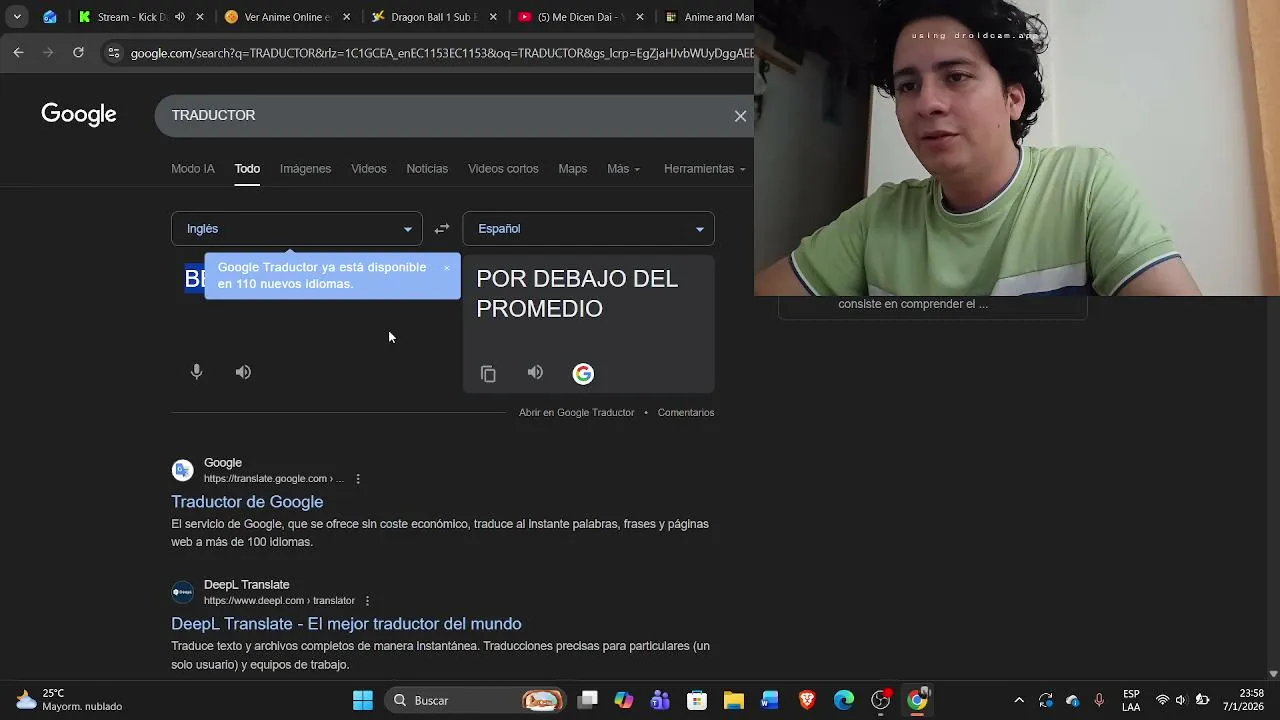Dismiss the 110 nuevos idiomas tooltip

coord(447,268)
